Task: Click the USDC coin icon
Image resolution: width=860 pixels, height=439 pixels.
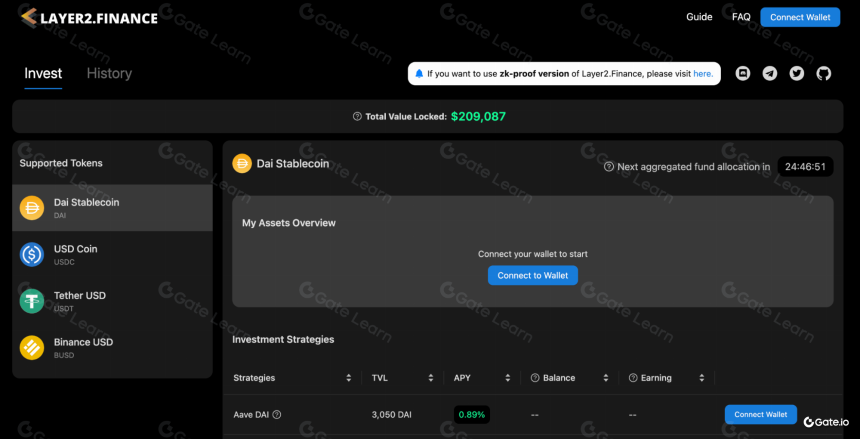Action: (32, 255)
